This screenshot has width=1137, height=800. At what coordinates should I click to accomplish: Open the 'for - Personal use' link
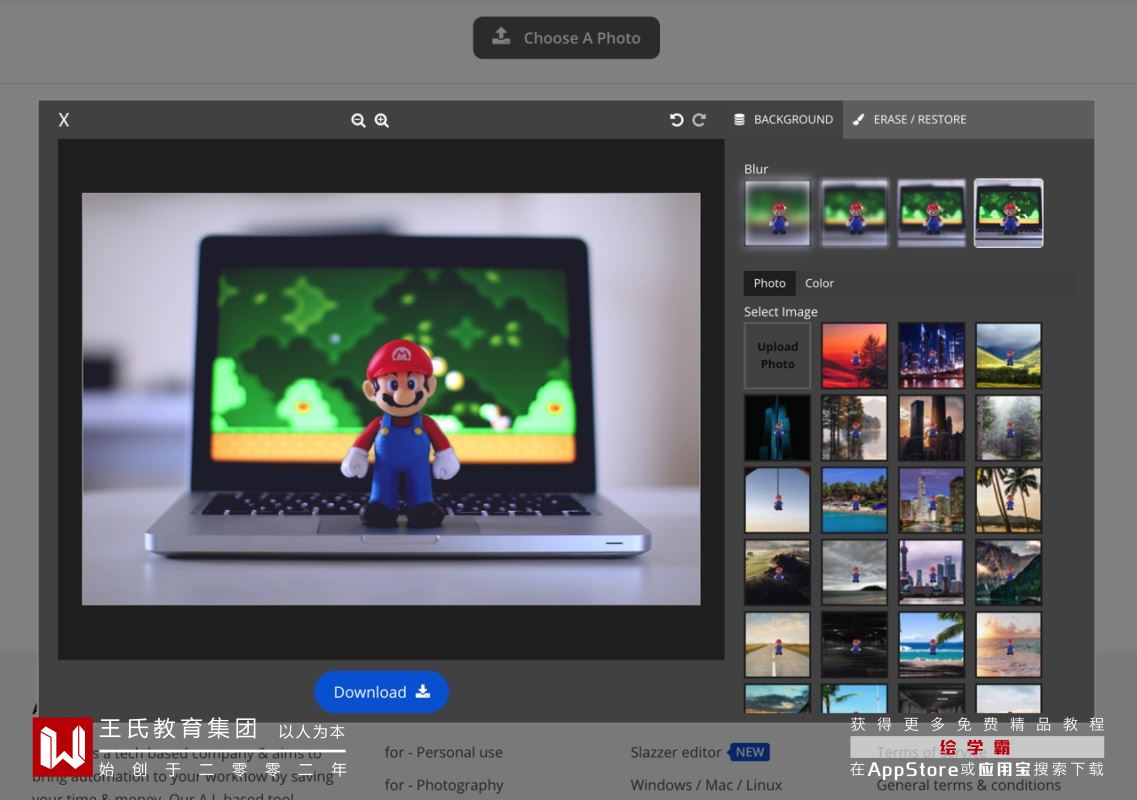[x=444, y=752]
